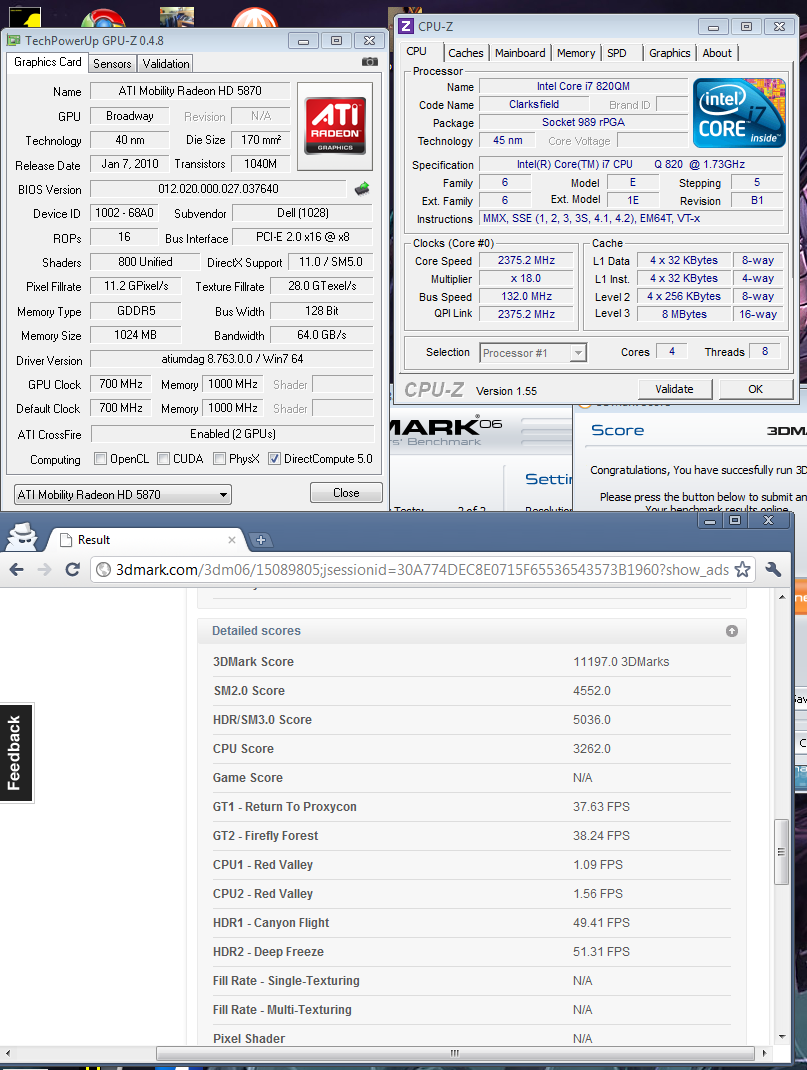Click the Validate button in CPU-Z
This screenshot has width=807, height=1070.
[675, 389]
